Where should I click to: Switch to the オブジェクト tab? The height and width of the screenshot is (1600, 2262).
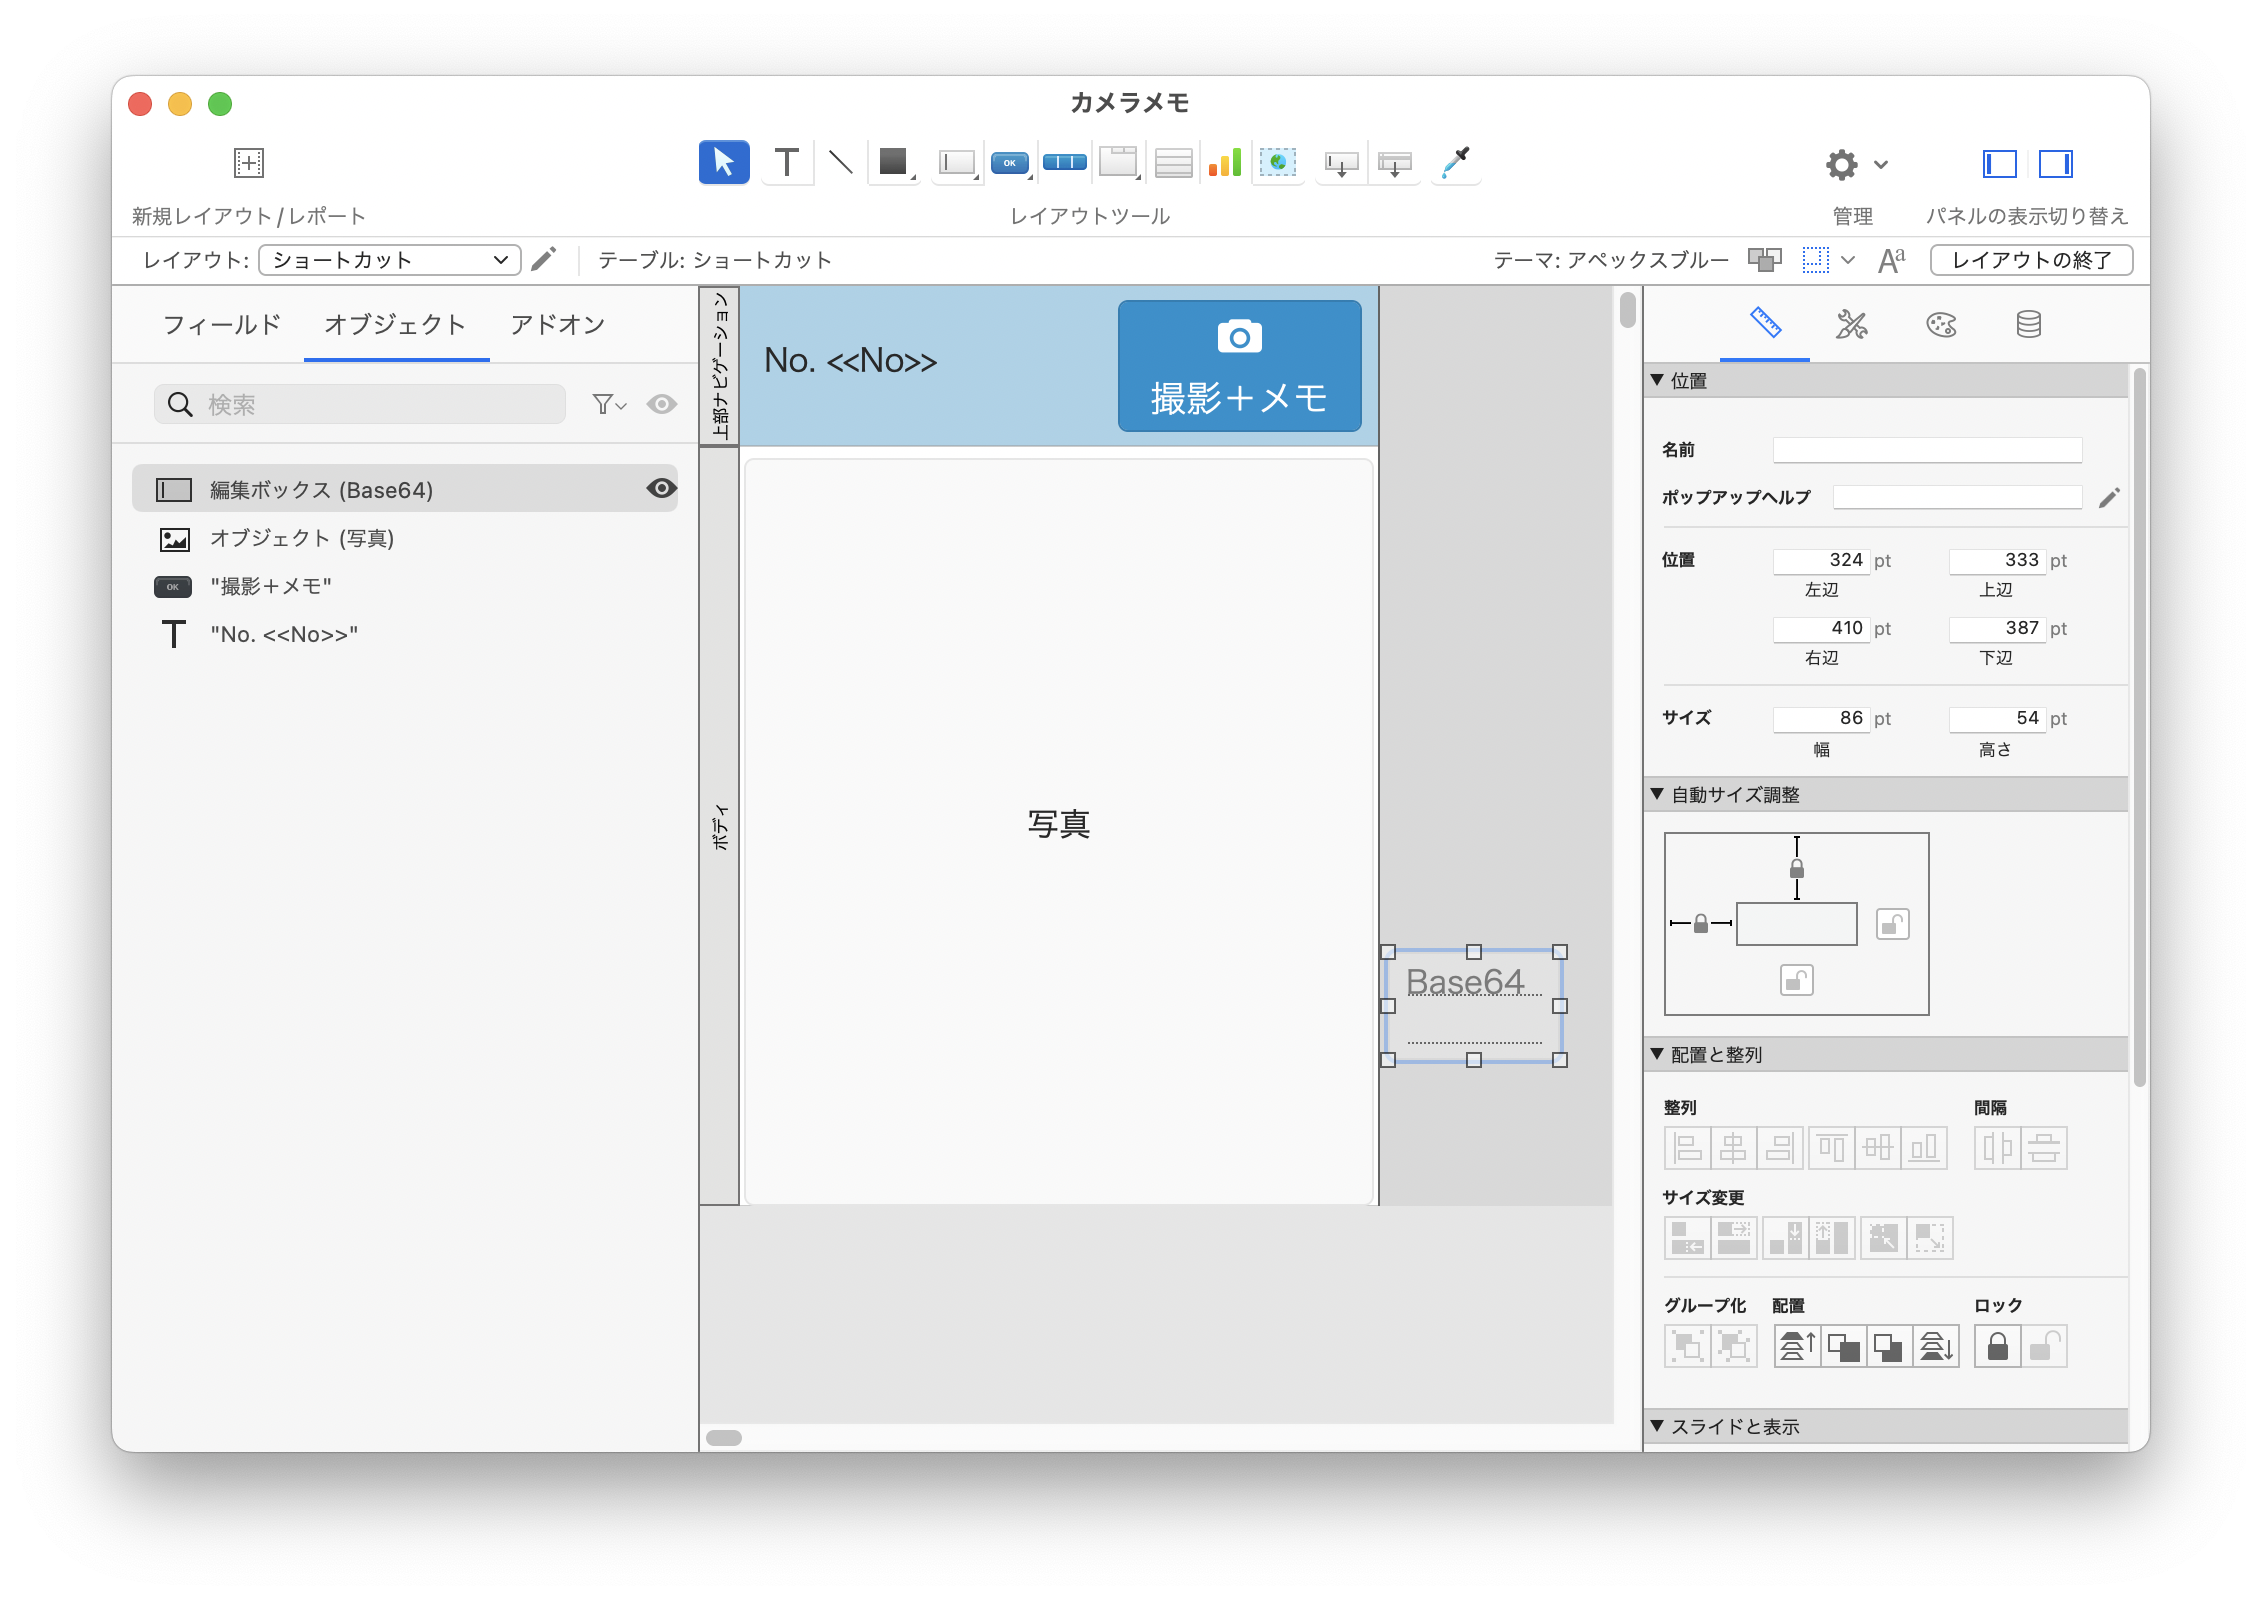click(396, 325)
